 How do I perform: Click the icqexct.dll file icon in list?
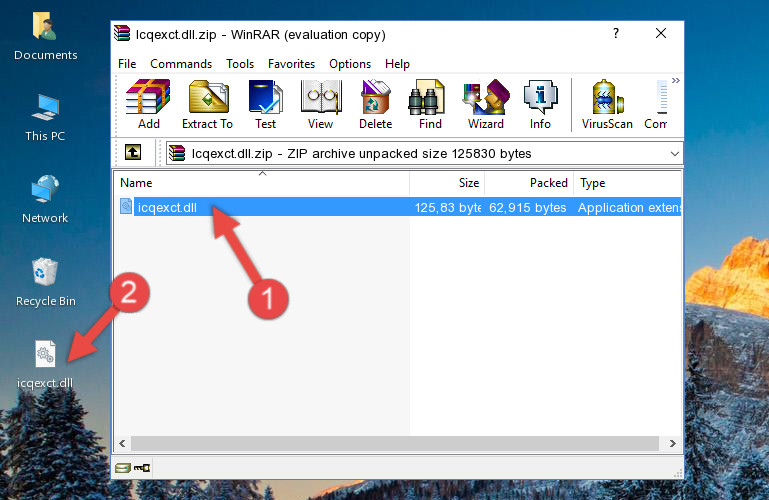click(126, 206)
